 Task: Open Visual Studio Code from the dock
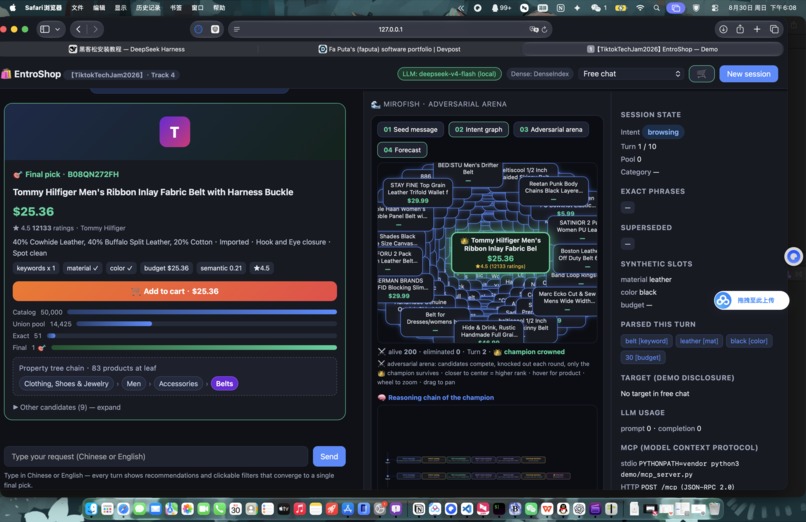[x=467, y=509]
